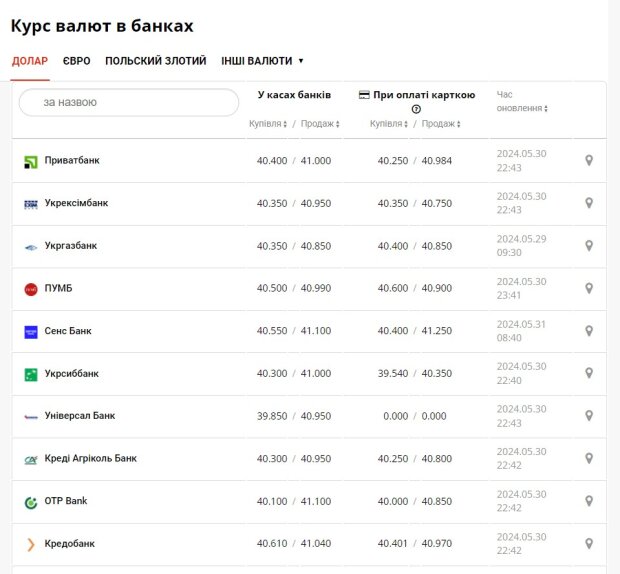Click the card icon beside При оплаті карткою
620x574 pixels.
(x=364, y=95)
